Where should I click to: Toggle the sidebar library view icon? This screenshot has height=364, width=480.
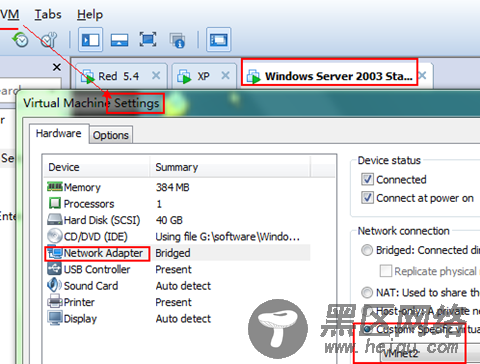pos(90,40)
